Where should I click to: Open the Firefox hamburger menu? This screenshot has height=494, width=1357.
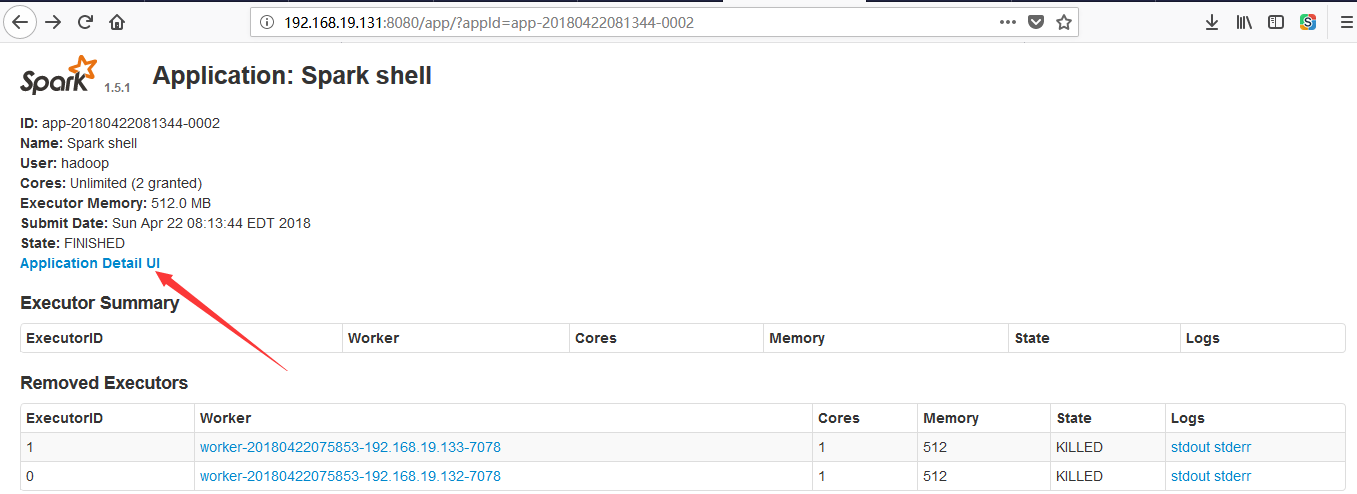tap(1345, 22)
